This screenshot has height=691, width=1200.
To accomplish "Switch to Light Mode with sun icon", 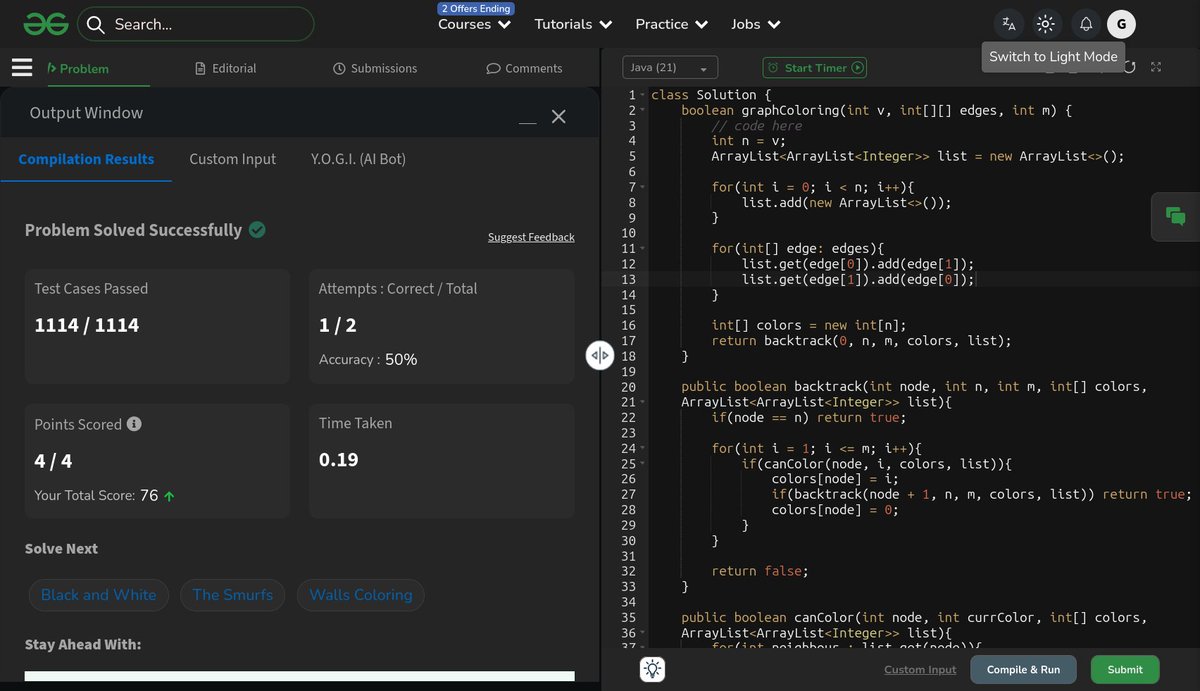I will (x=1046, y=24).
